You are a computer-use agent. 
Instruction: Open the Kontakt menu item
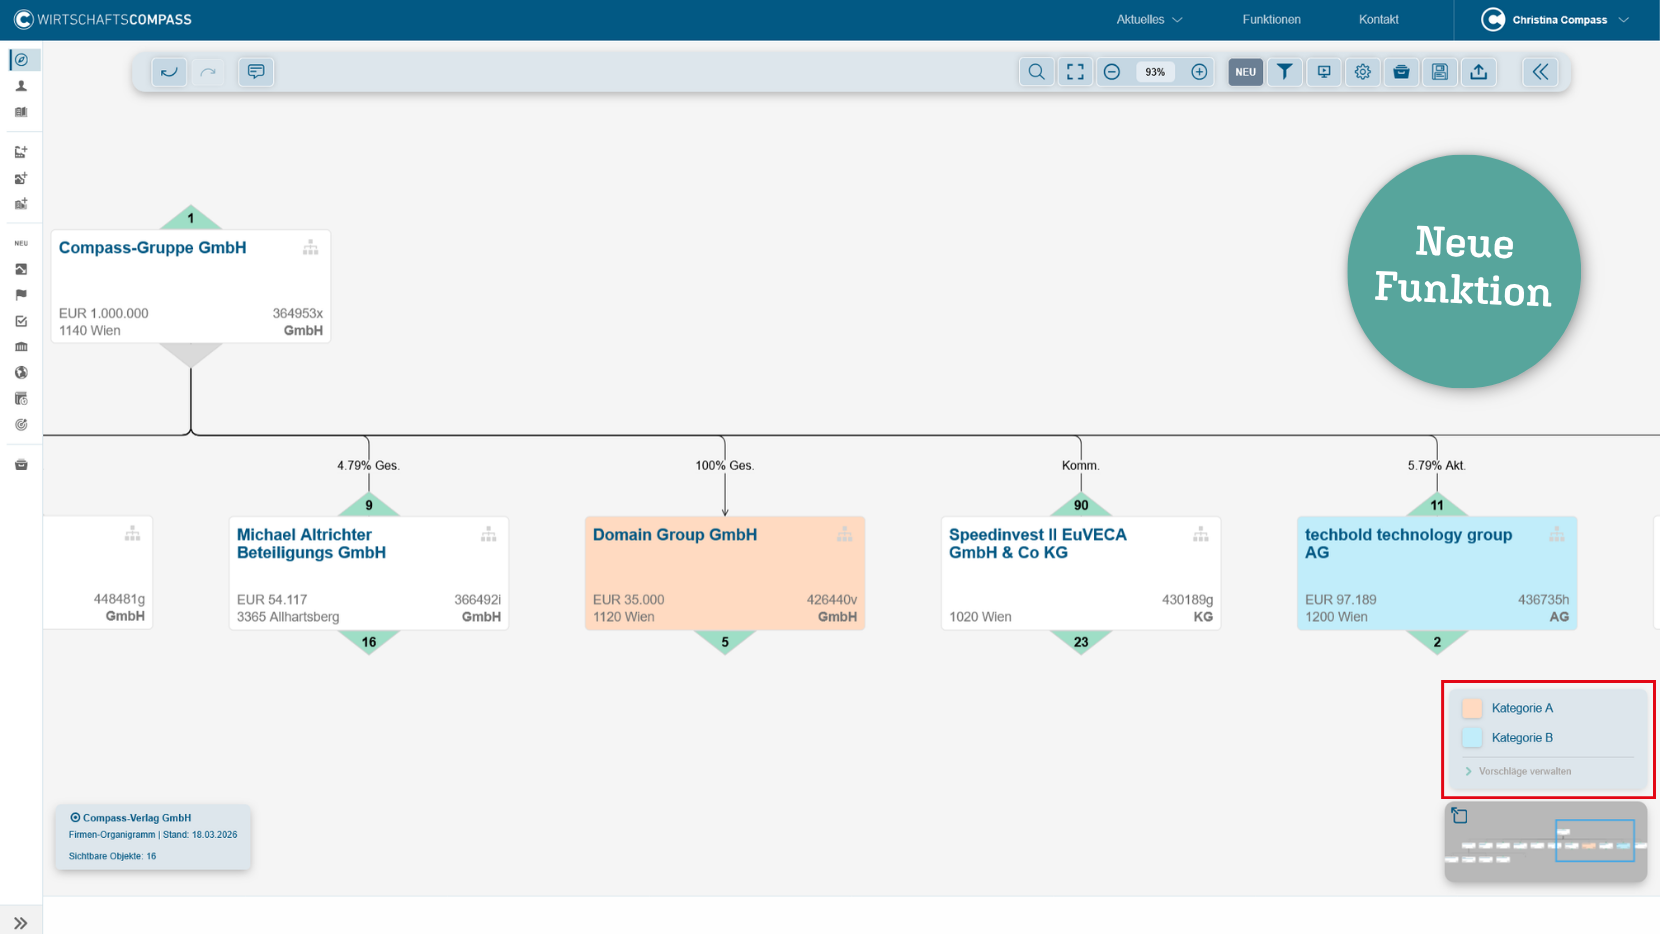click(1378, 20)
